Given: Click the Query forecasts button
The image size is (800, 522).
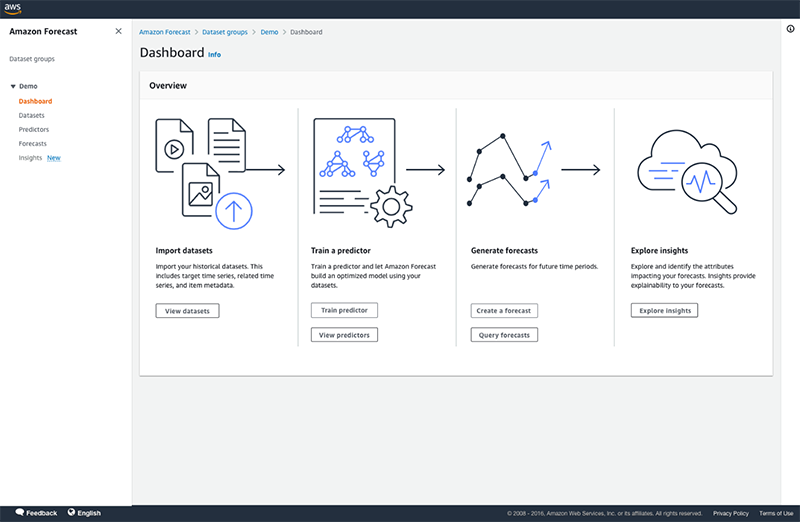Looking at the screenshot, I should pos(504,335).
